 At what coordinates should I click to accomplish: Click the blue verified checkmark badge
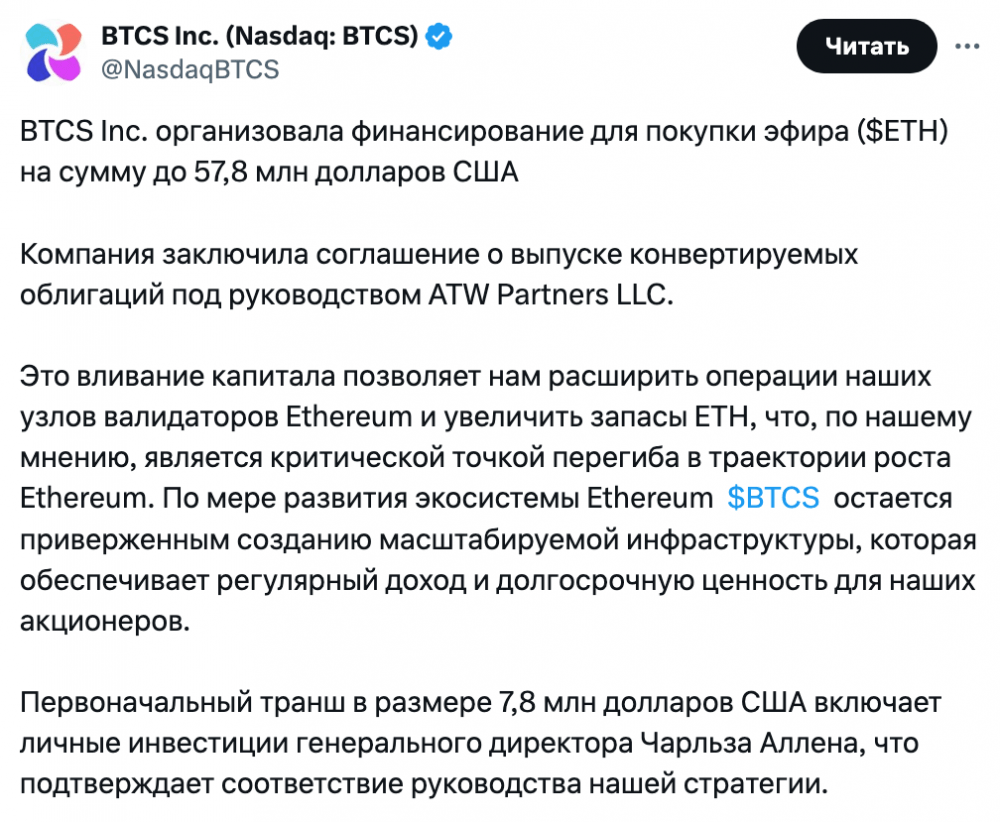coord(439,36)
